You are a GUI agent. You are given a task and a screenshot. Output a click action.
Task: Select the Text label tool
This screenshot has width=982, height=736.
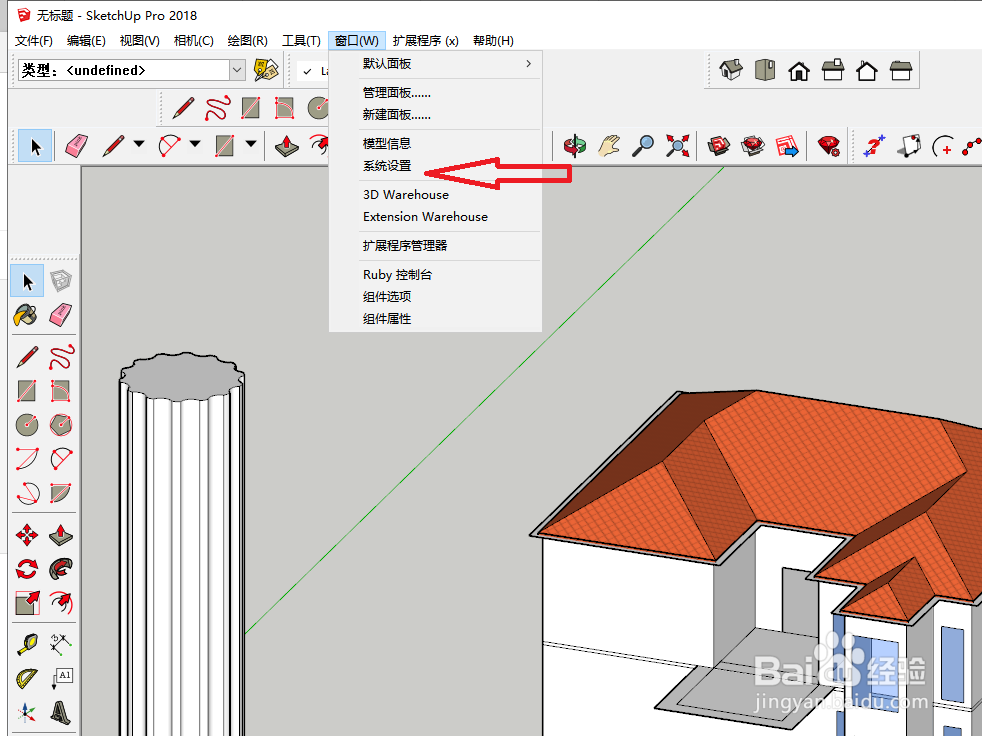[x=61, y=678]
